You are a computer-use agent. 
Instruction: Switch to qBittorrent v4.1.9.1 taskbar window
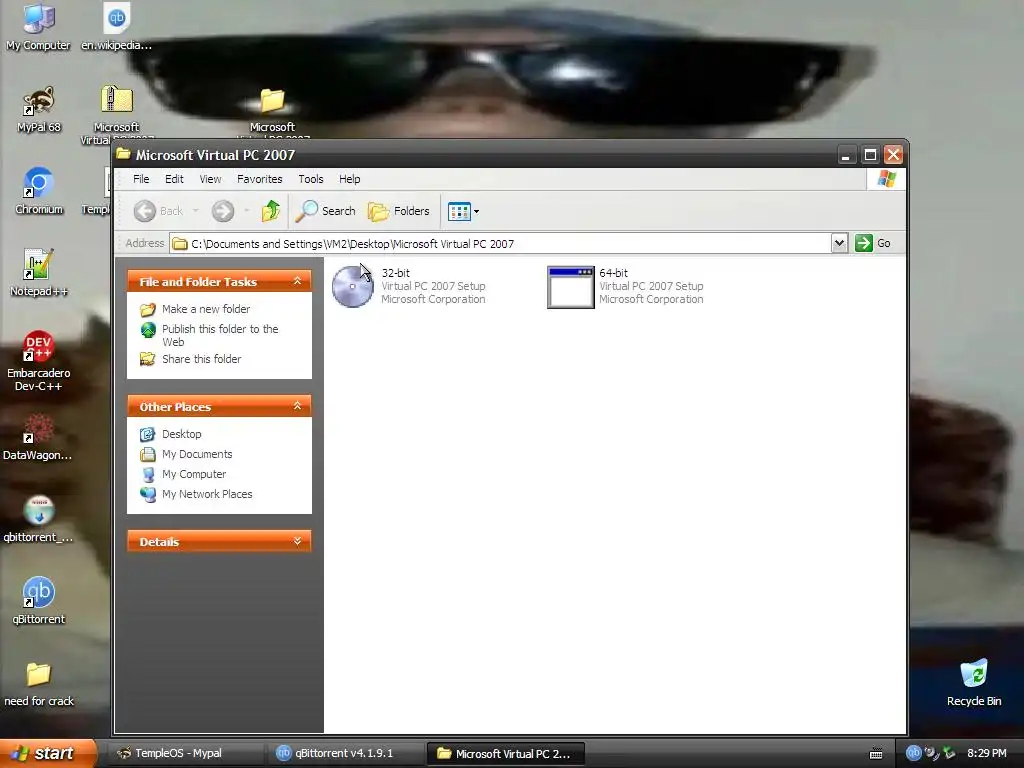point(345,753)
